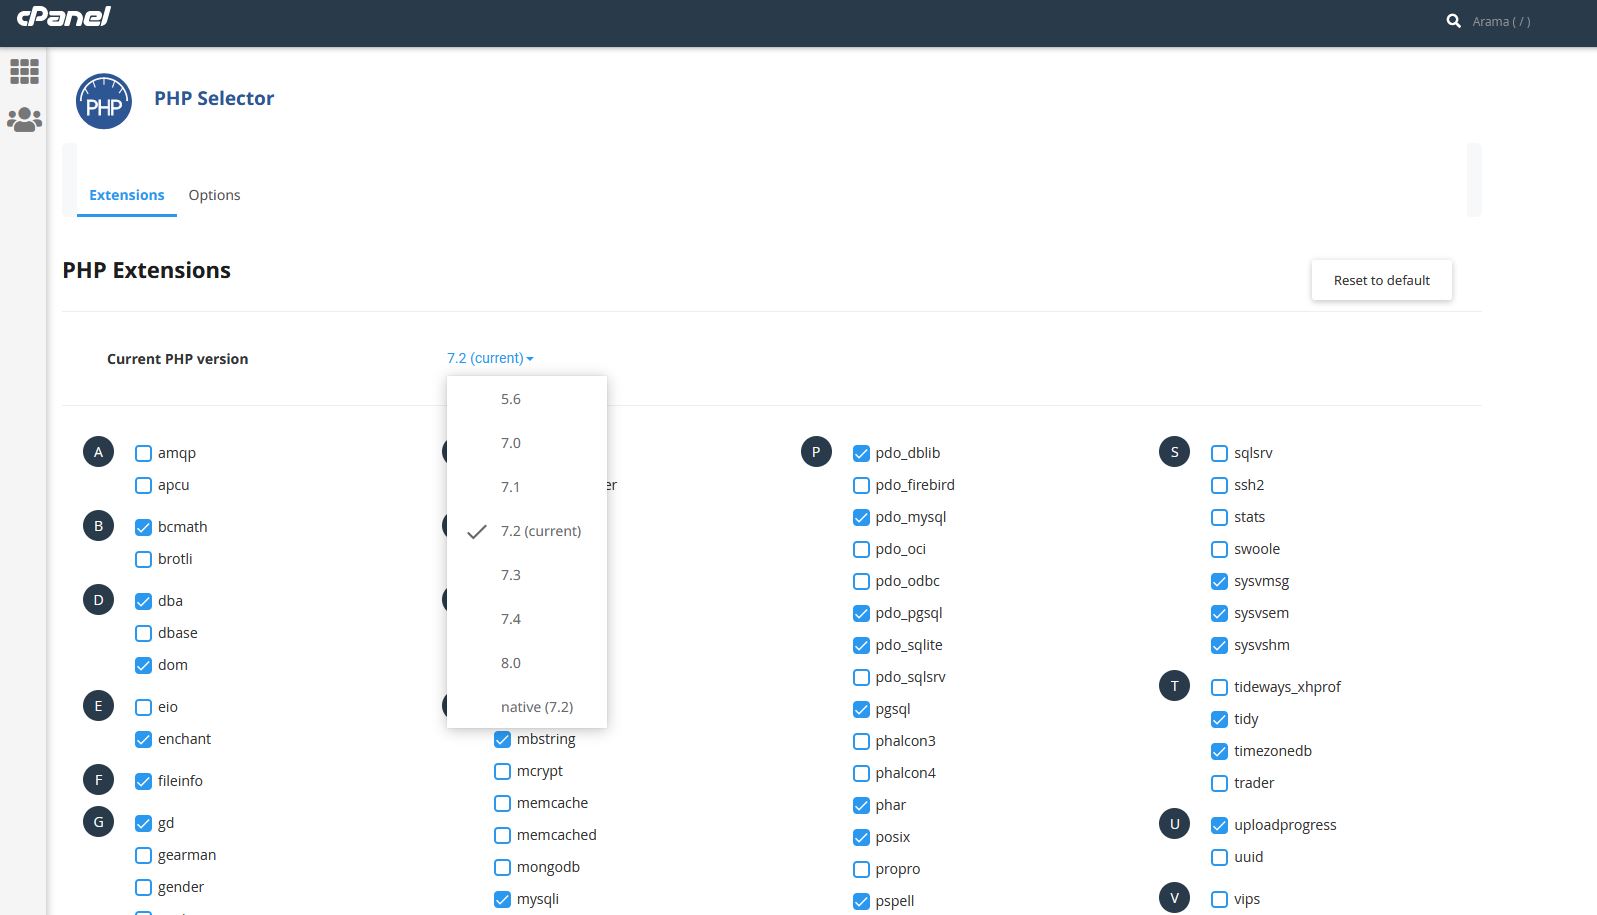Choose PHP 7.1 from the list
Viewport: 1597px width, 915px height.
pos(527,487)
